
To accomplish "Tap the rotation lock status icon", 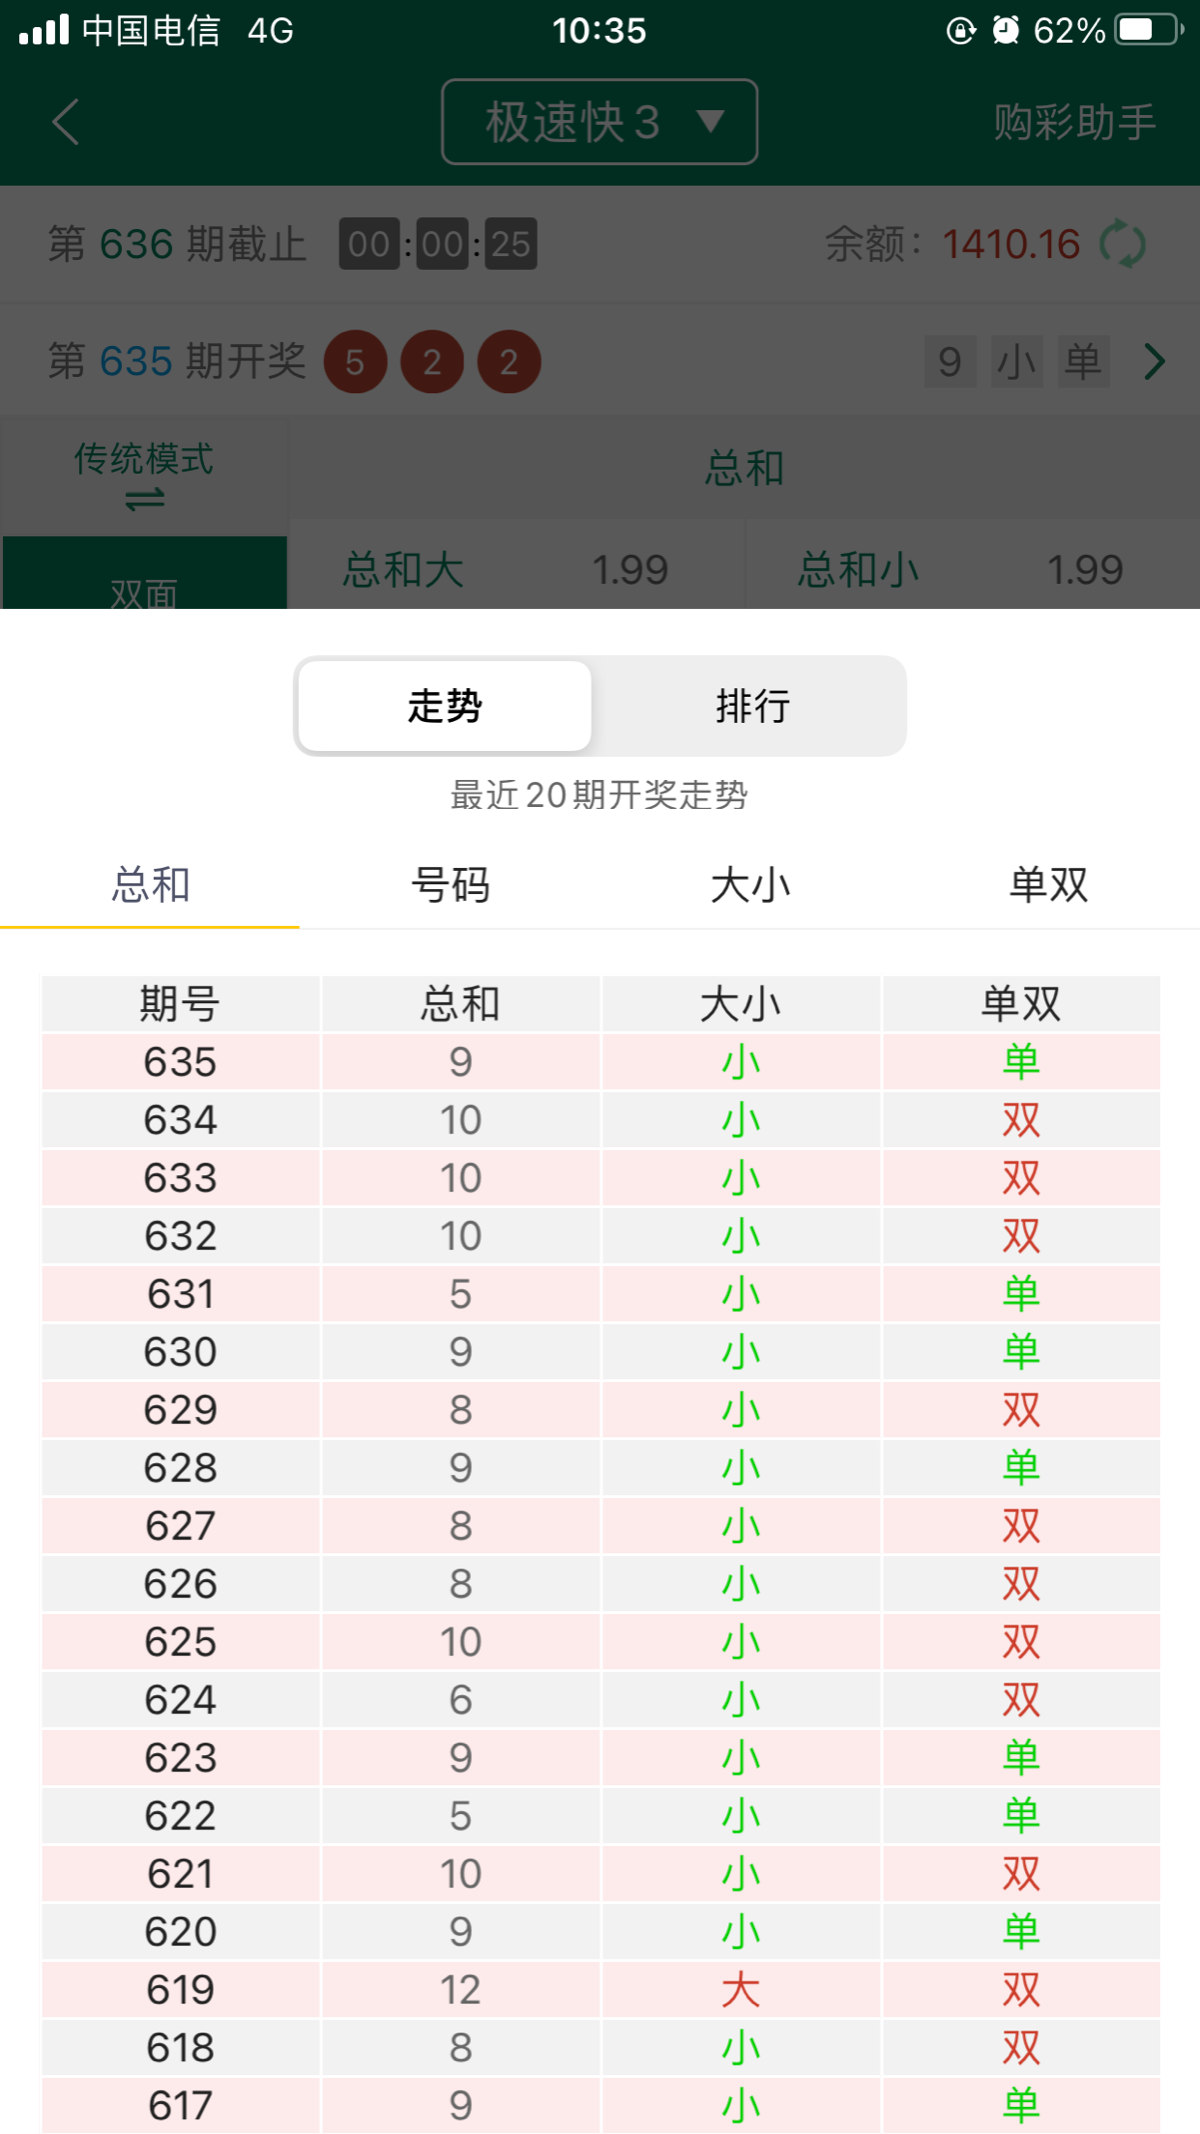I will click(x=960, y=30).
